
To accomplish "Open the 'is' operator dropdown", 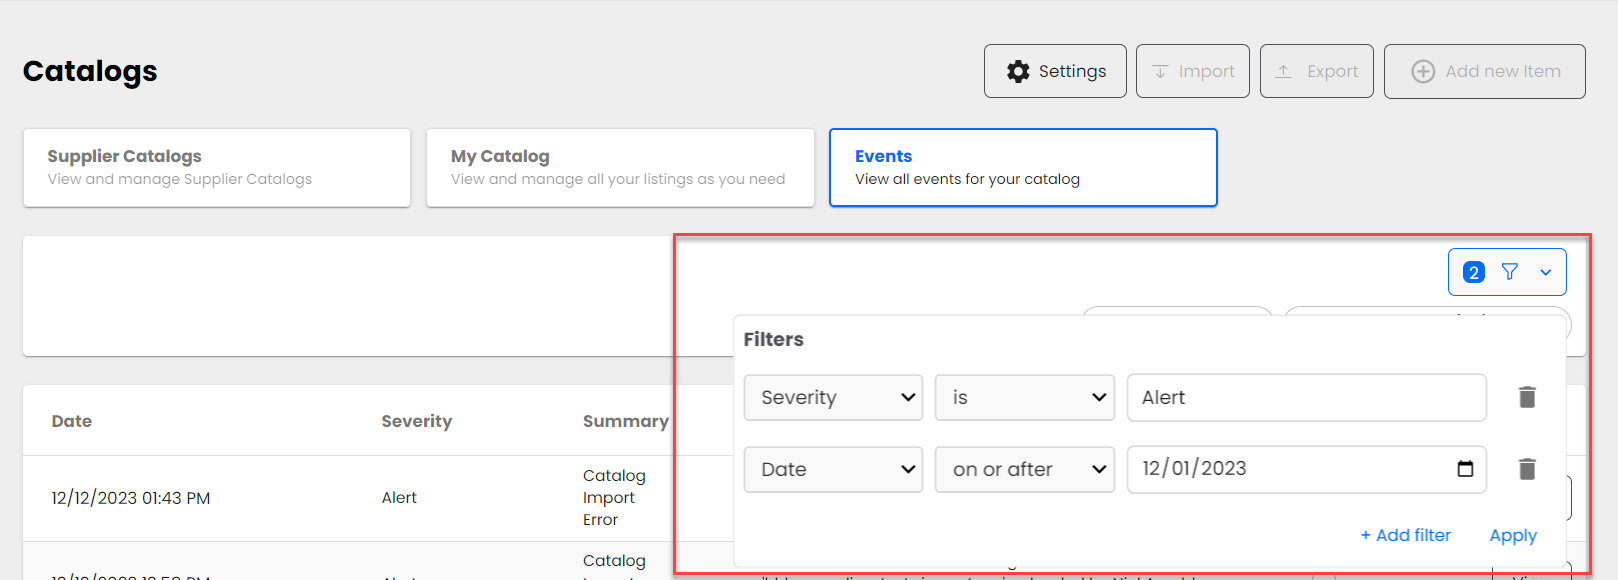I will pyautogui.click(x=1024, y=397).
